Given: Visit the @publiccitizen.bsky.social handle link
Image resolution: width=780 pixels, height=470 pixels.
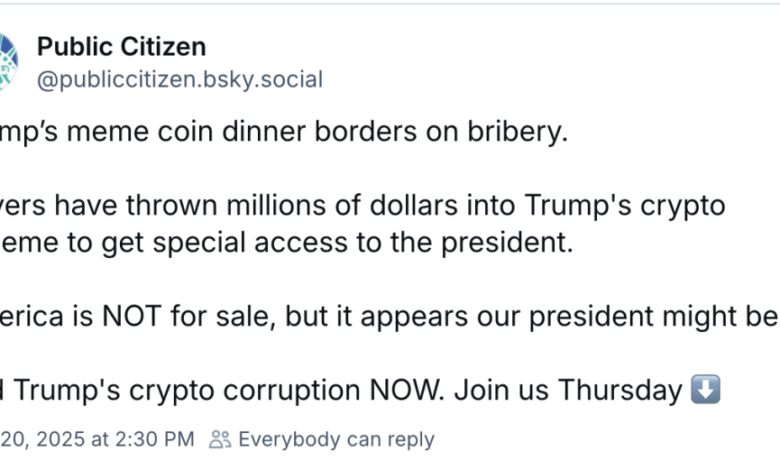Looking at the screenshot, I should point(180,80).
